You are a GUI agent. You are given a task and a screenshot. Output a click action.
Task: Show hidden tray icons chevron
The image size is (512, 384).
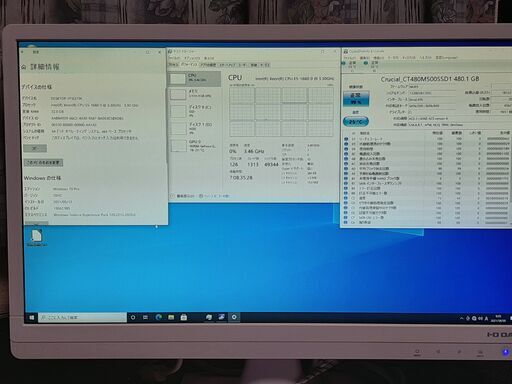point(461,319)
